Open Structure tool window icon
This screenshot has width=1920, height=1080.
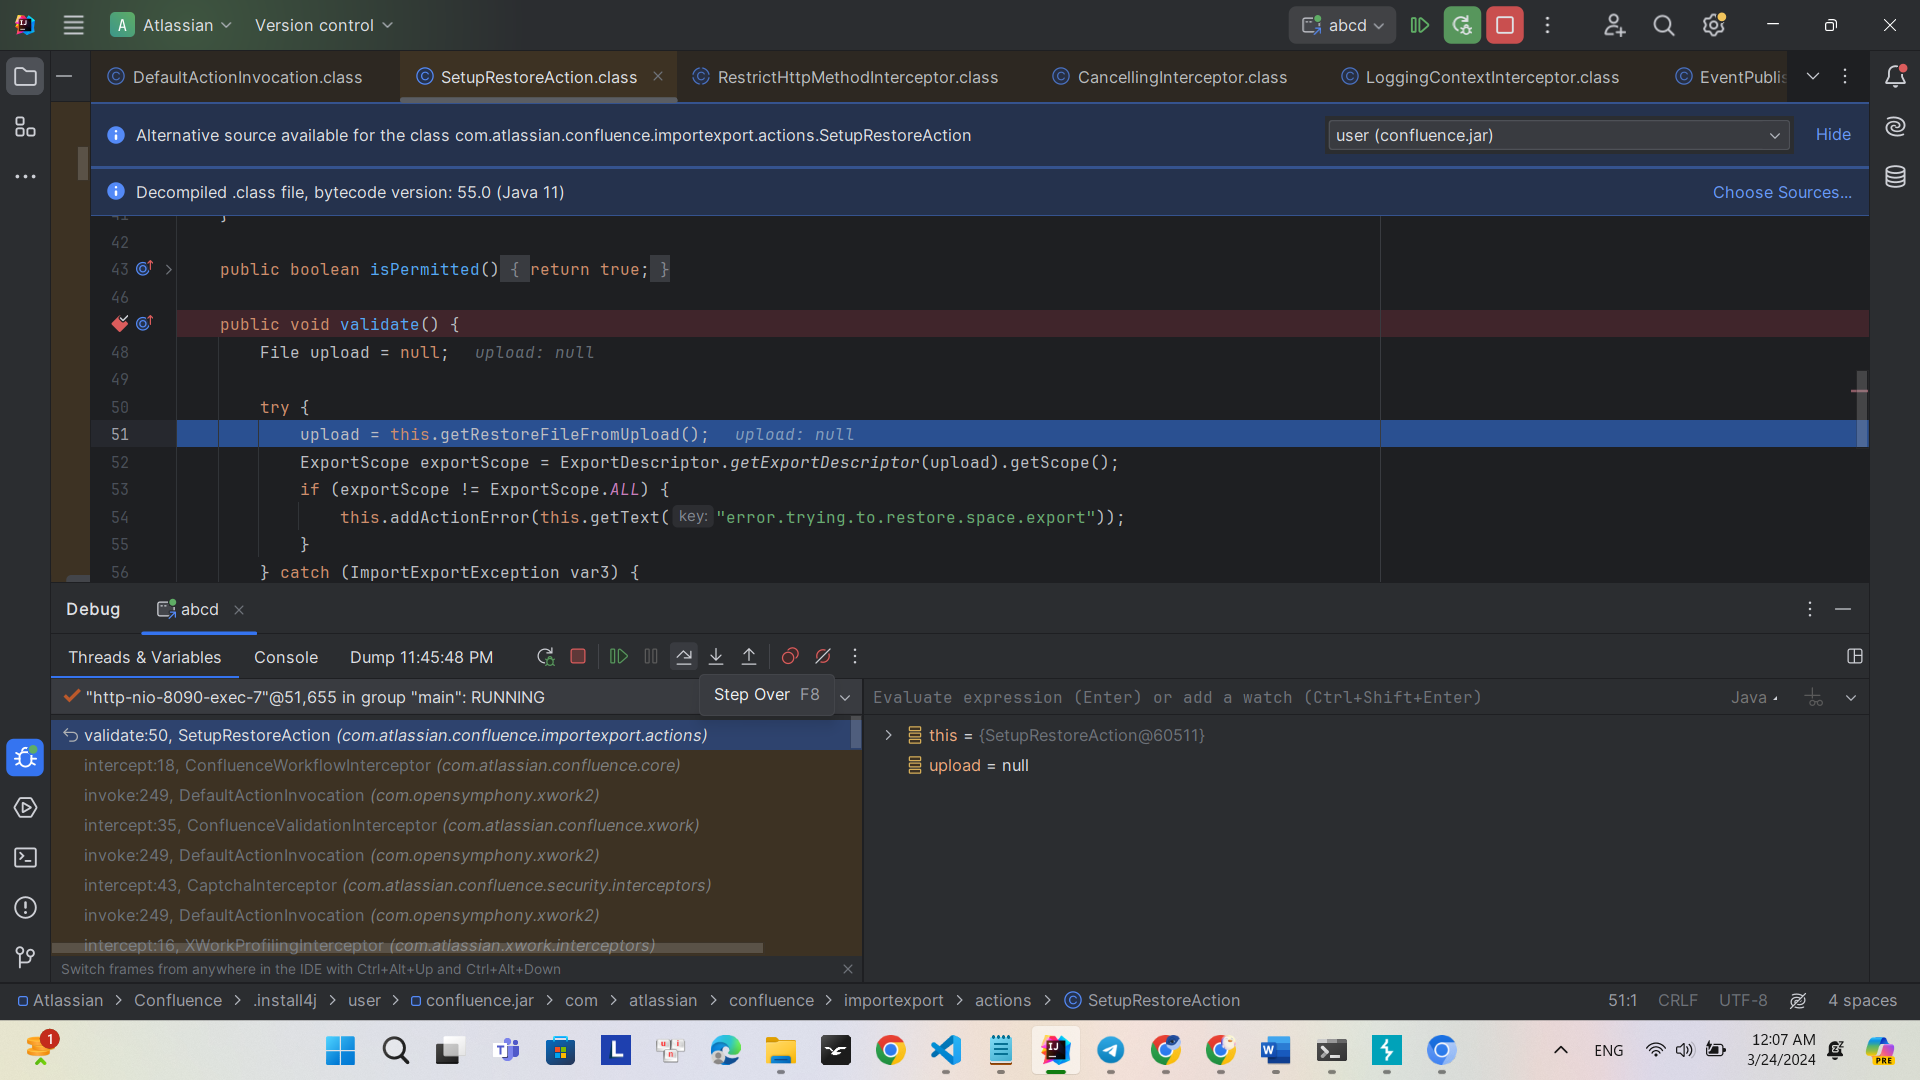(x=25, y=126)
